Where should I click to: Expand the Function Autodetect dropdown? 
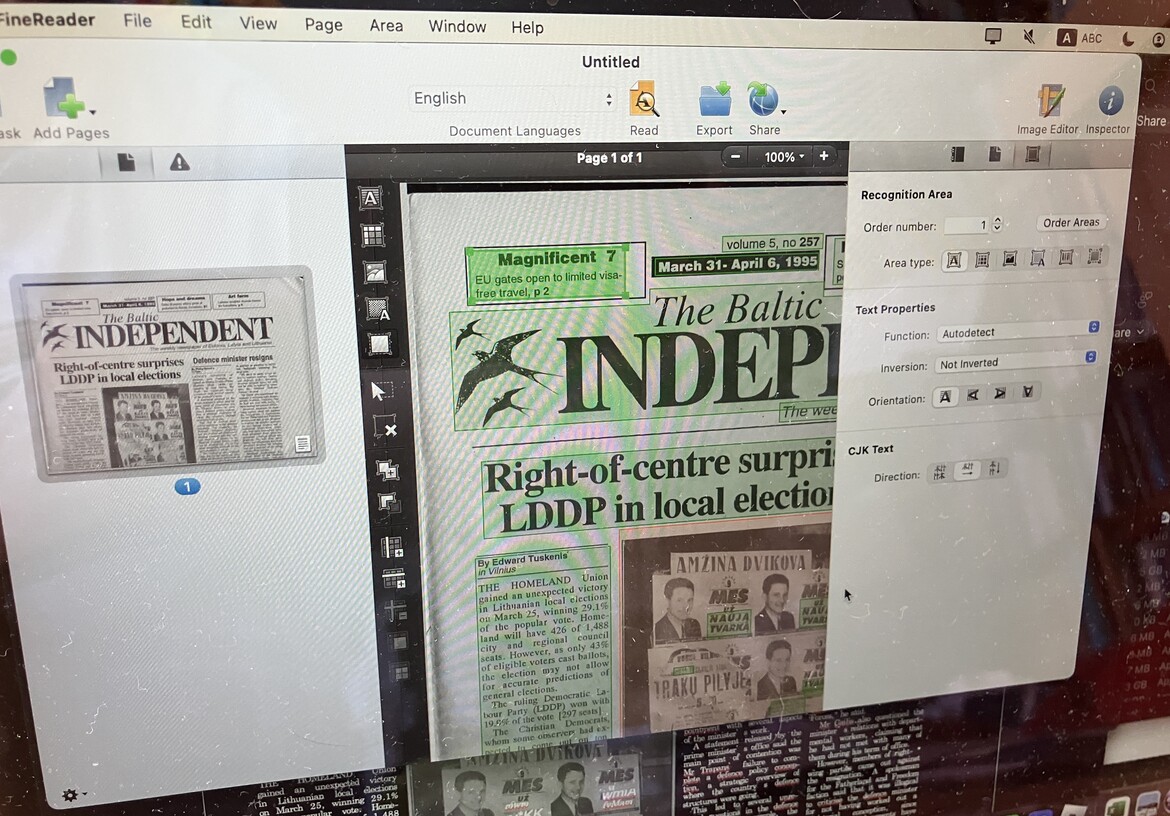[x=1017, y=330]
